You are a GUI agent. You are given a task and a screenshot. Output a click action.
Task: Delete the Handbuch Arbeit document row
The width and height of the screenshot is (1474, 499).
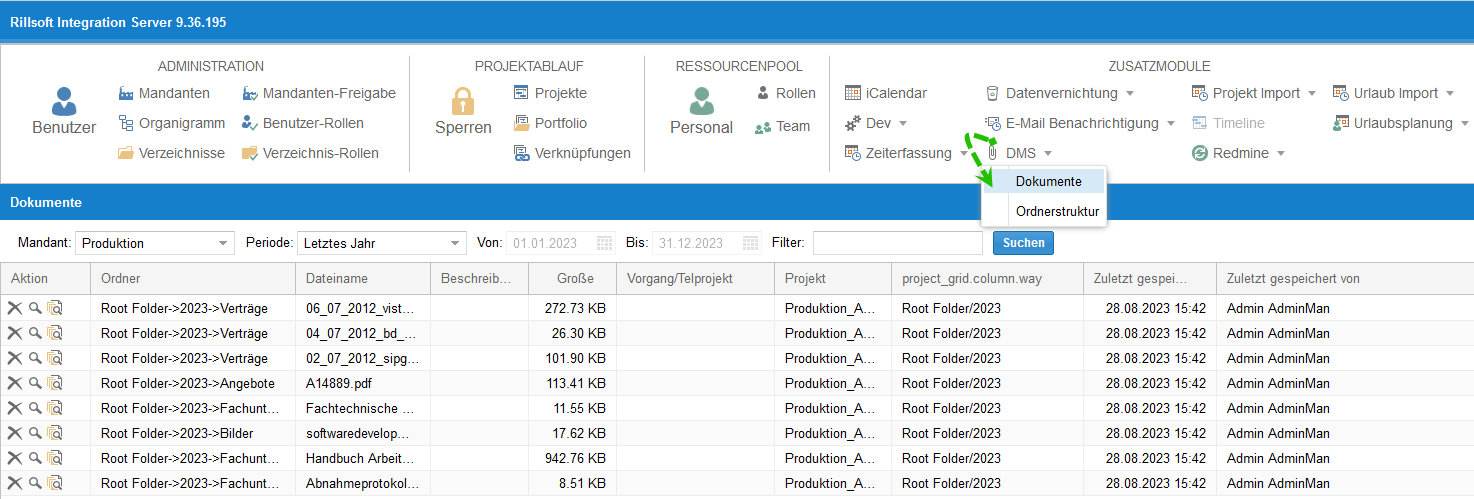tap(15, 458)
